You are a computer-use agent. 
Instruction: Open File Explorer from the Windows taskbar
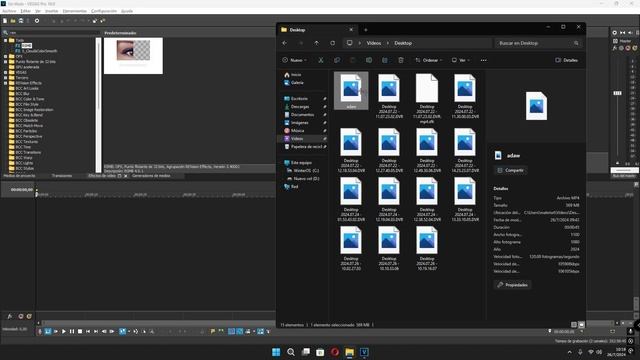[349, 352]
